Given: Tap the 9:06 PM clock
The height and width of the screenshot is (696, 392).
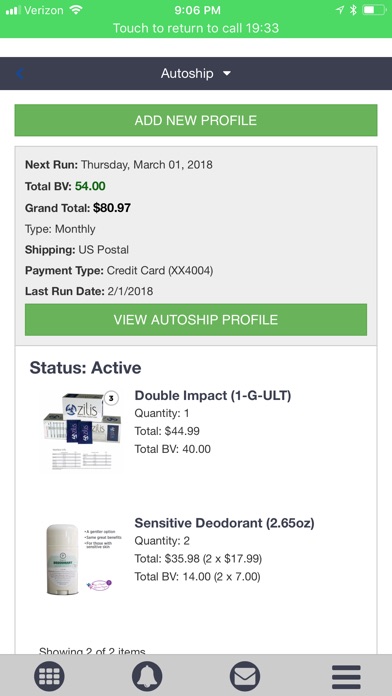Looking at the screenshot, I should click(x=197, y=10).
